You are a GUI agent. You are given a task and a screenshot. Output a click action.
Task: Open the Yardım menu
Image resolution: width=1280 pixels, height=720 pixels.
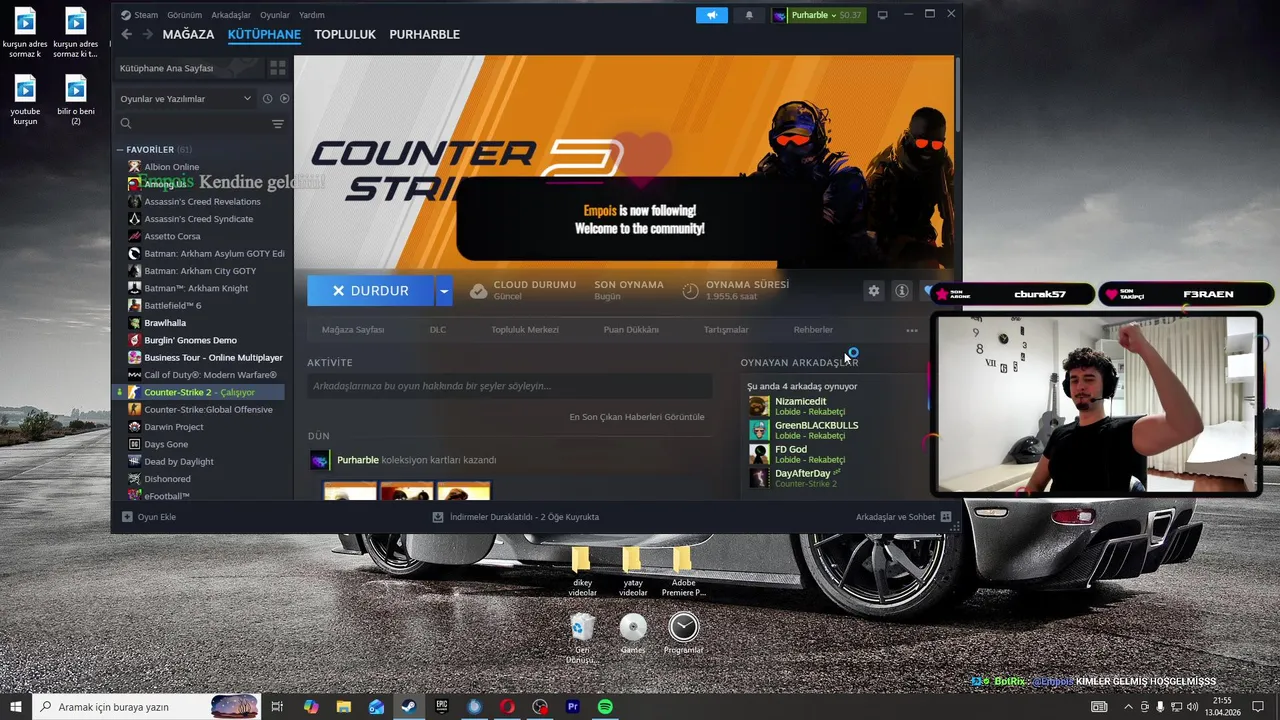312,15
